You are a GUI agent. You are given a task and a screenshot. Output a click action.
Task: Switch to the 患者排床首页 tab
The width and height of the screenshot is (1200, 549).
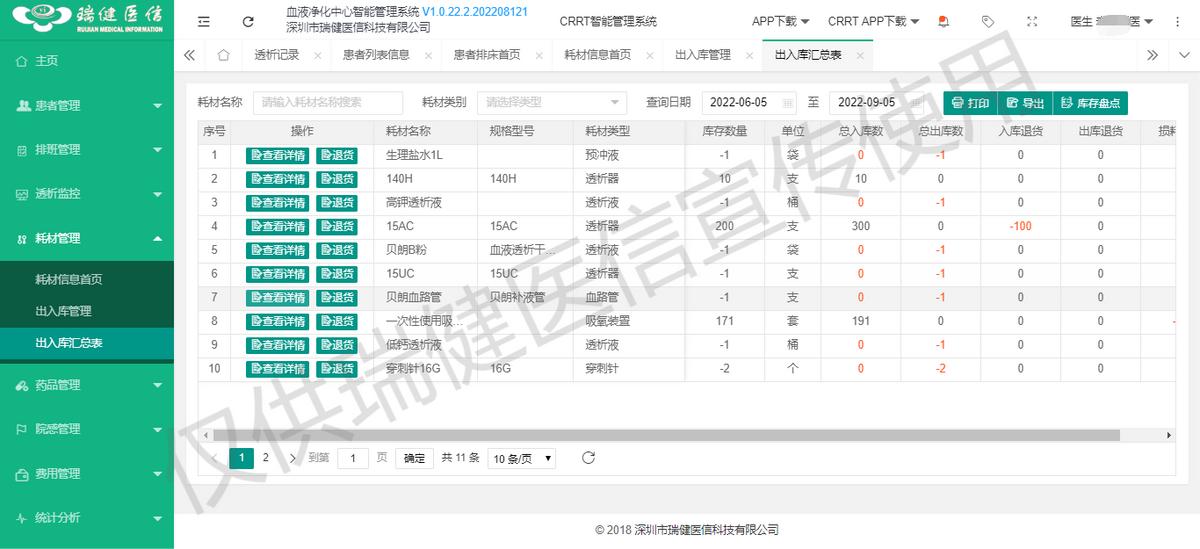pos(487,55)
